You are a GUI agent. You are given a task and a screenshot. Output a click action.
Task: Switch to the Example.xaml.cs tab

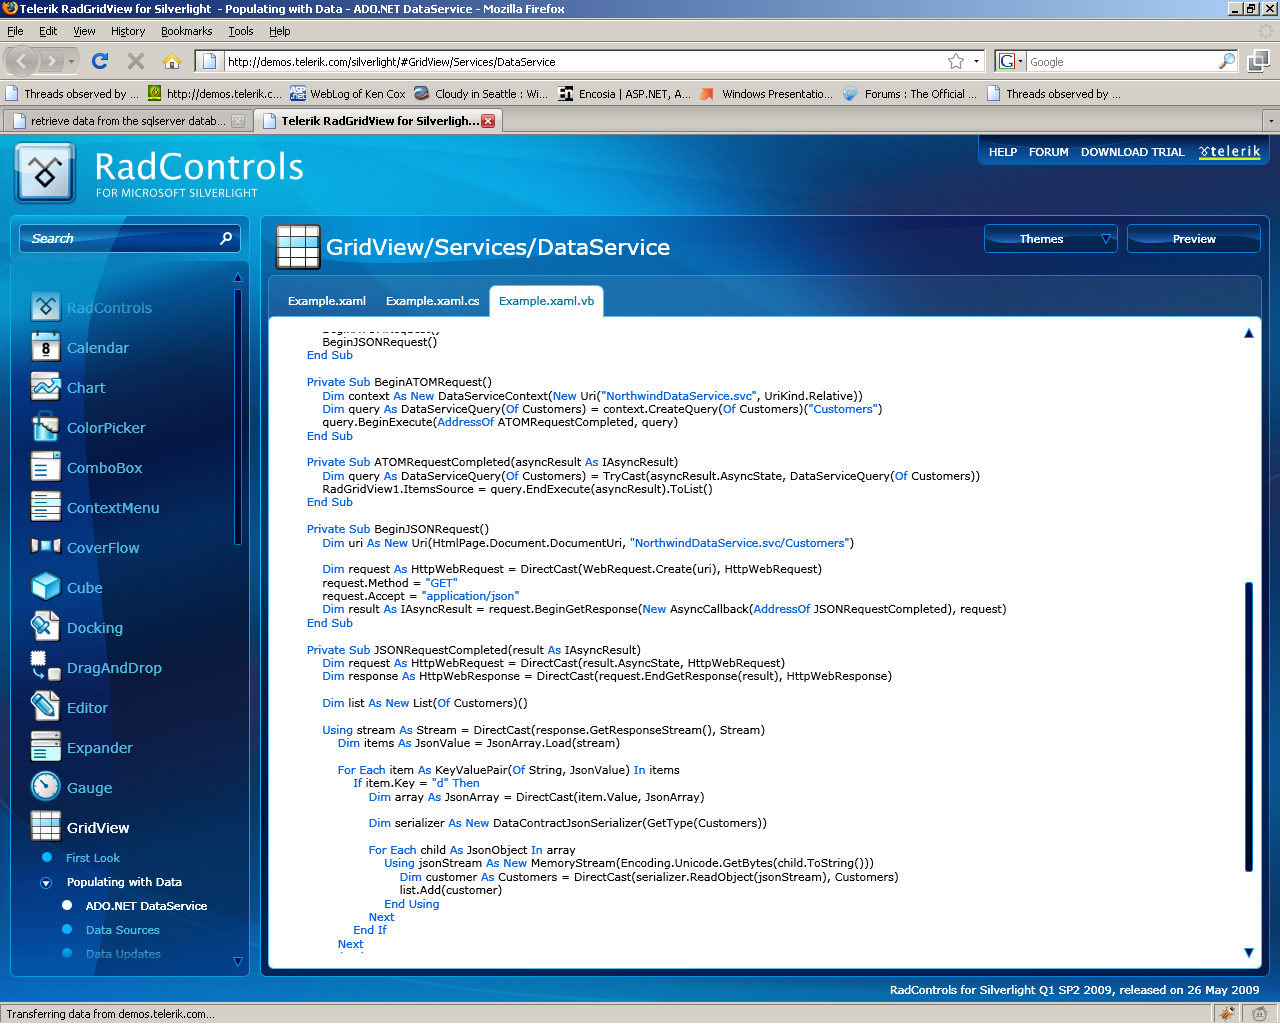[433, 301]
